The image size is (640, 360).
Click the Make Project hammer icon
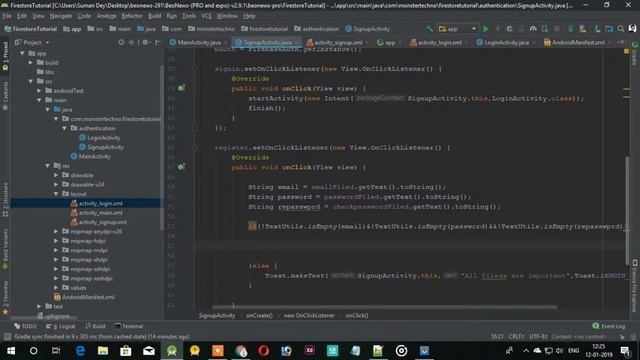click(x=429, y=29)
